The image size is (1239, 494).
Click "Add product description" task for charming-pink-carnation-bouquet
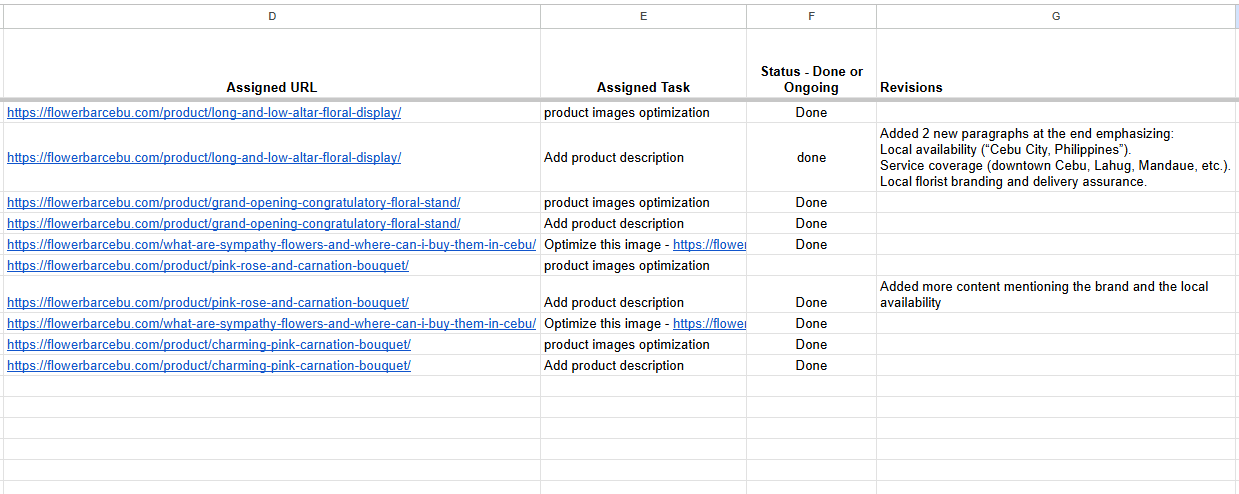tap(614, 366)
